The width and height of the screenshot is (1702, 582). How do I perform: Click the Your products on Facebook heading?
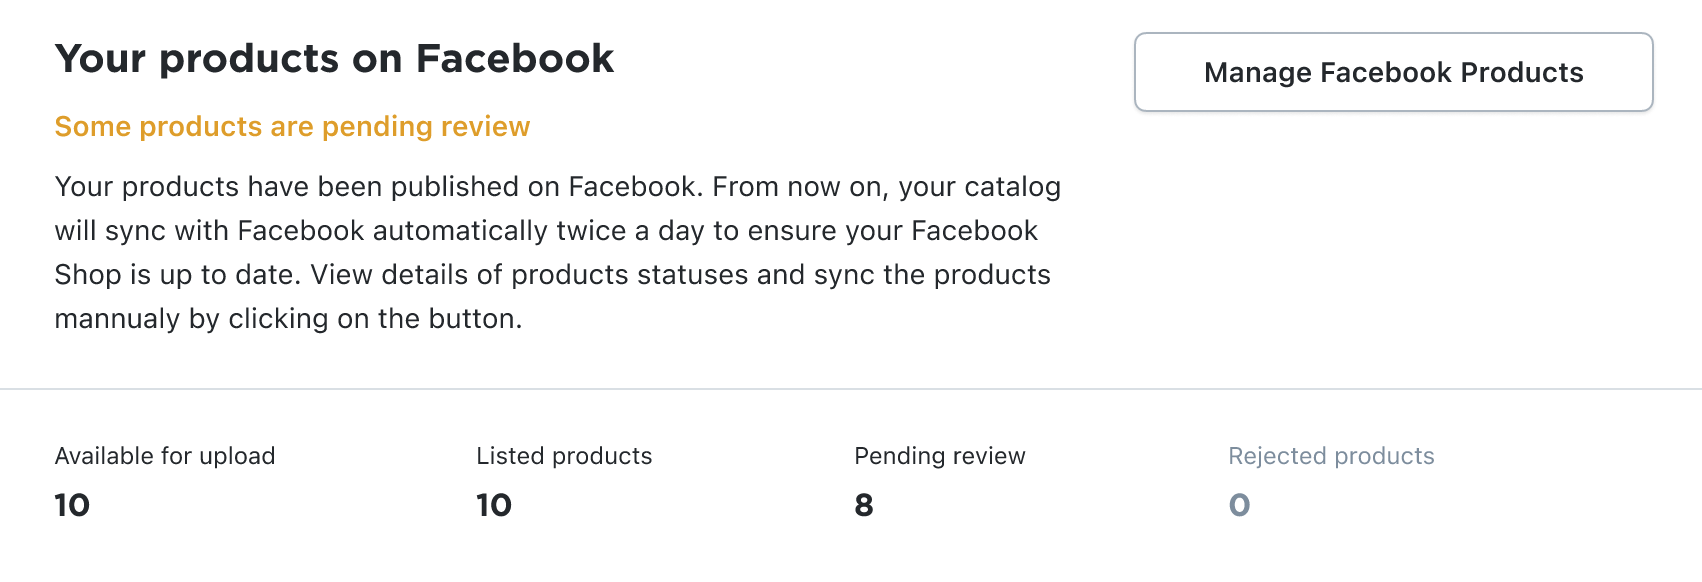coord(334,58)
